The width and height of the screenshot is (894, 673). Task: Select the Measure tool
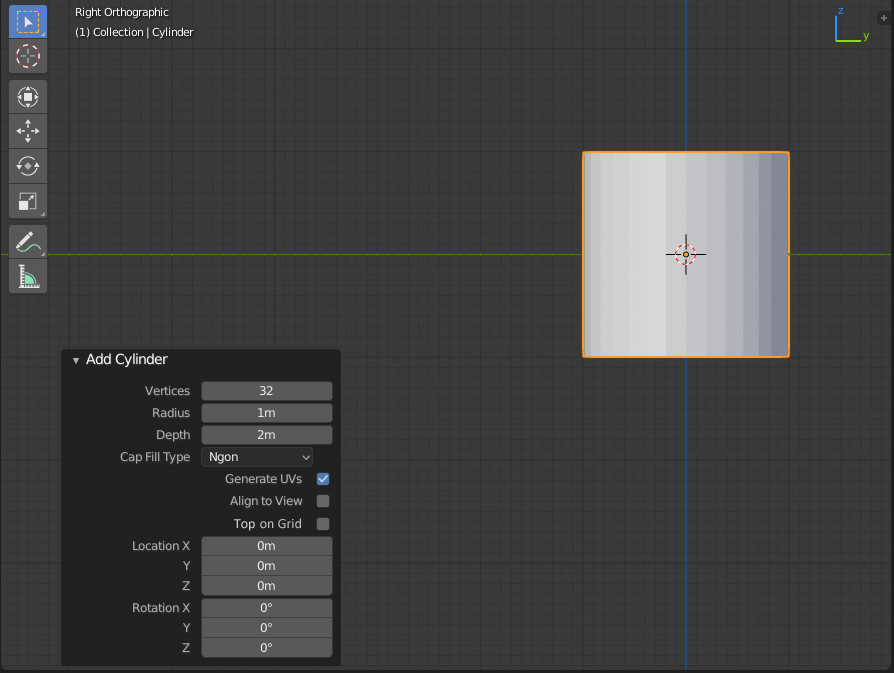[x=28, y=276]
